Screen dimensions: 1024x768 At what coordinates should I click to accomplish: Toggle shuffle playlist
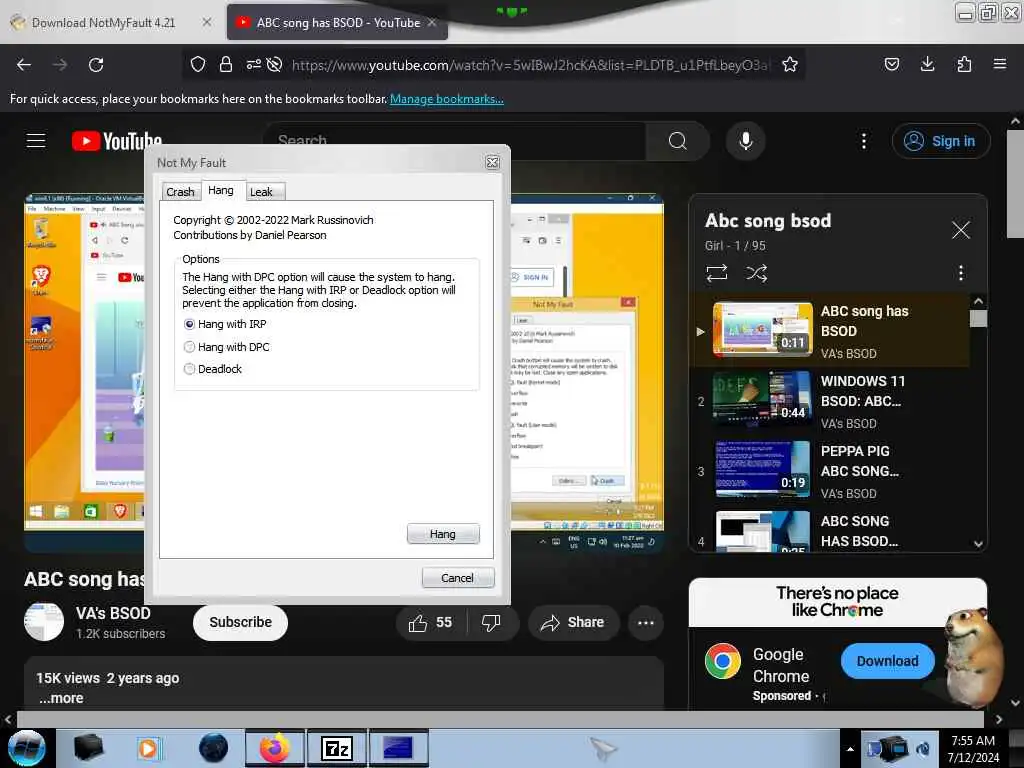pos(756,272)
